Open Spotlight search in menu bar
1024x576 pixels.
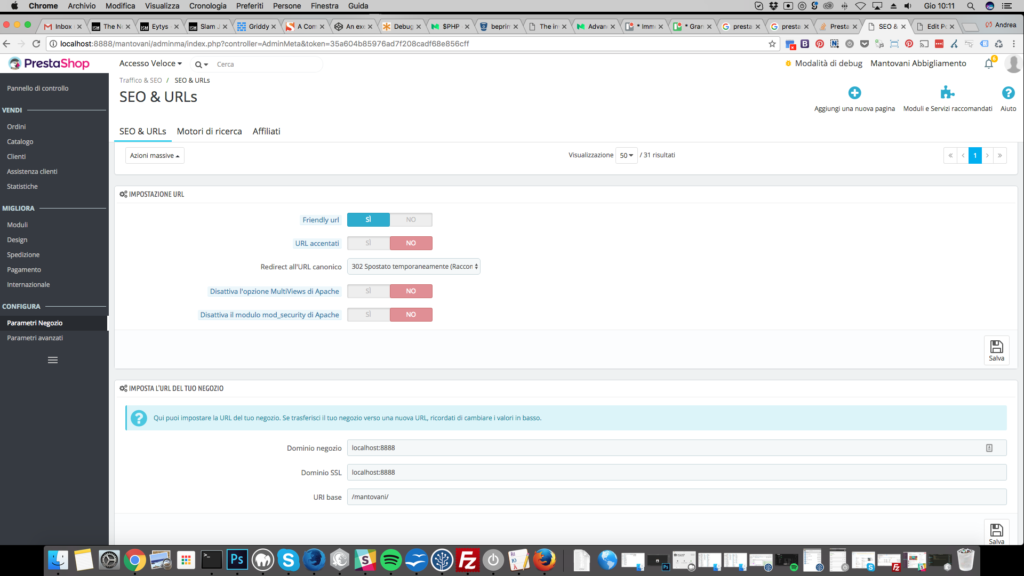tap(970, 6)
